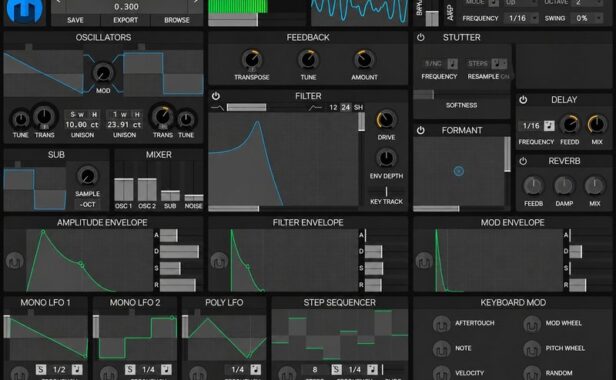Screen dimensions: 616x380
Task: Open the Mono LFO 1 frequency 1/2 selector
Action: coord(59,369)
